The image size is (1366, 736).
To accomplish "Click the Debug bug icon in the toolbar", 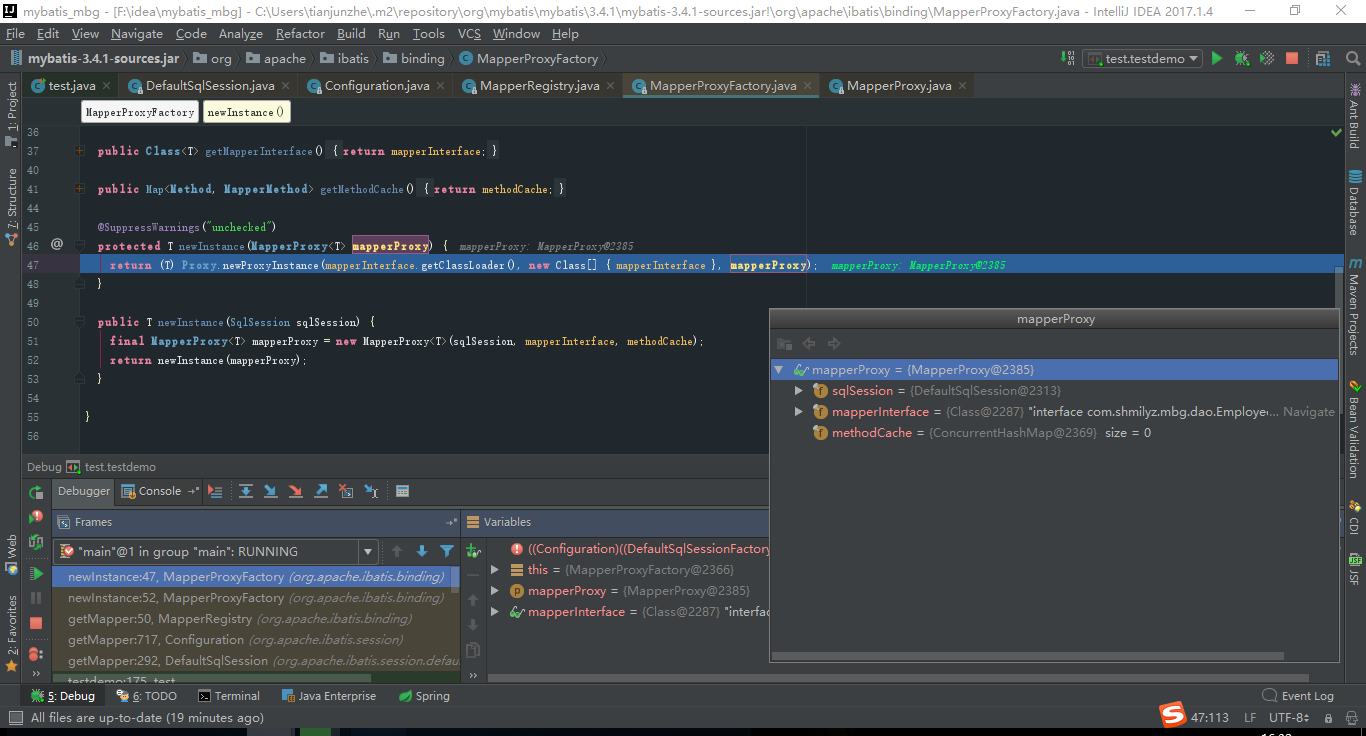I will (x=1241, y=58).
